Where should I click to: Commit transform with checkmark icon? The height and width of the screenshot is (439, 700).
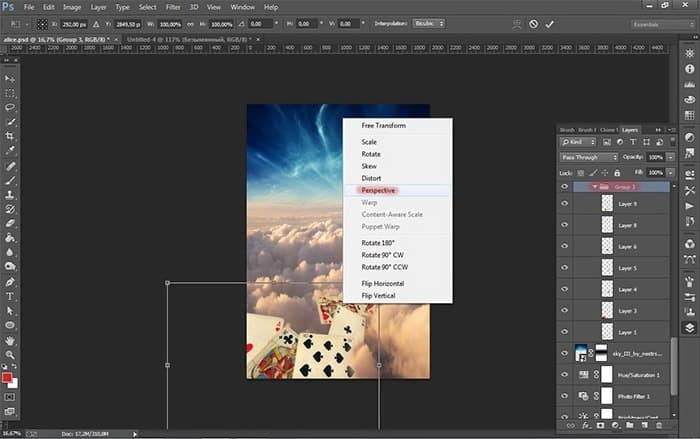click(x=549, y=23)
